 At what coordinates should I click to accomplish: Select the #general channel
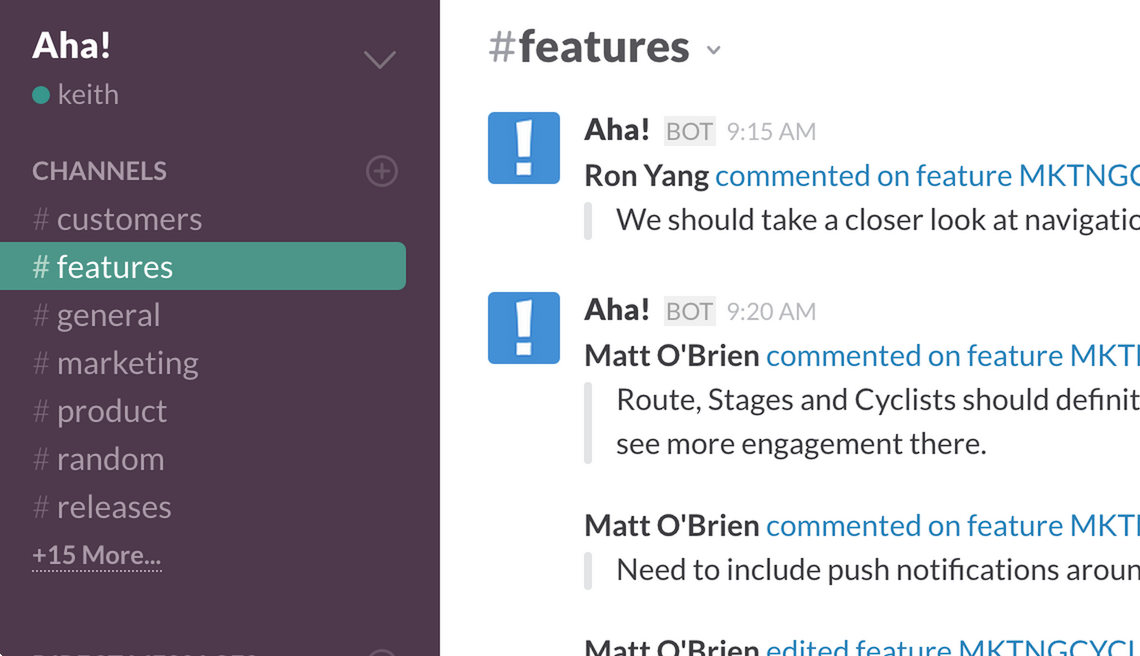96,316
